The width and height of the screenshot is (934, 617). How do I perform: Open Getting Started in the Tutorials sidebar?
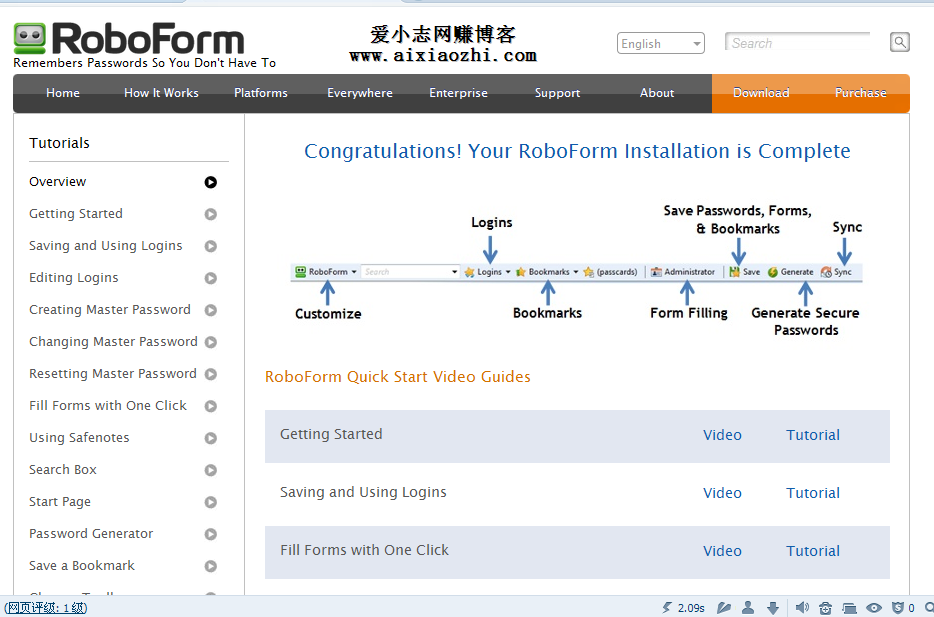(76, 214)
